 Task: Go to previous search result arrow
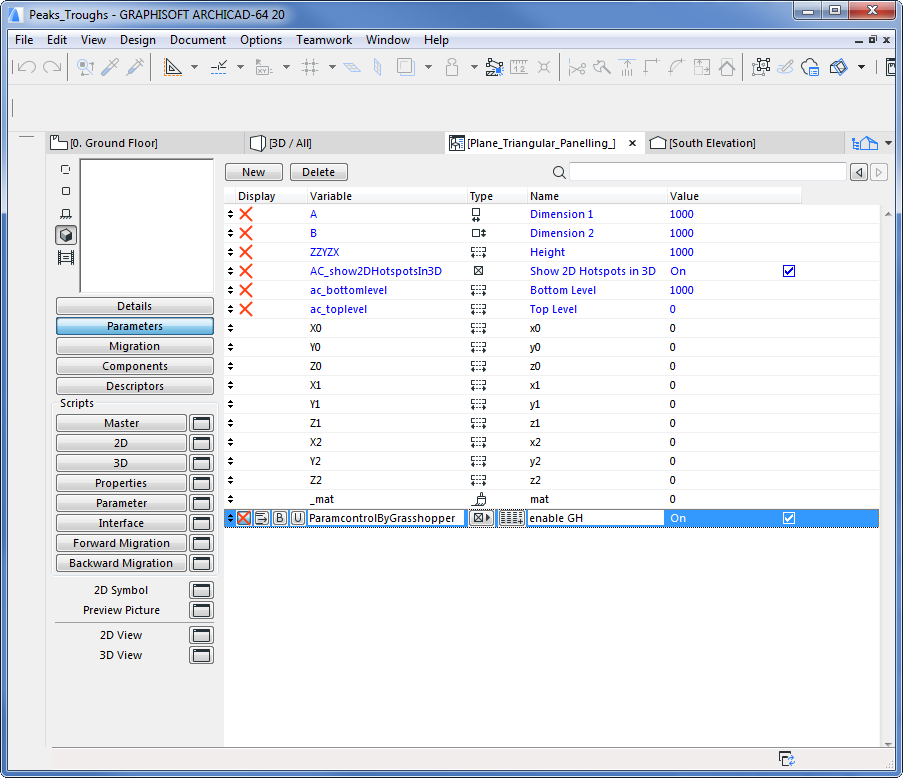(859, 172)
